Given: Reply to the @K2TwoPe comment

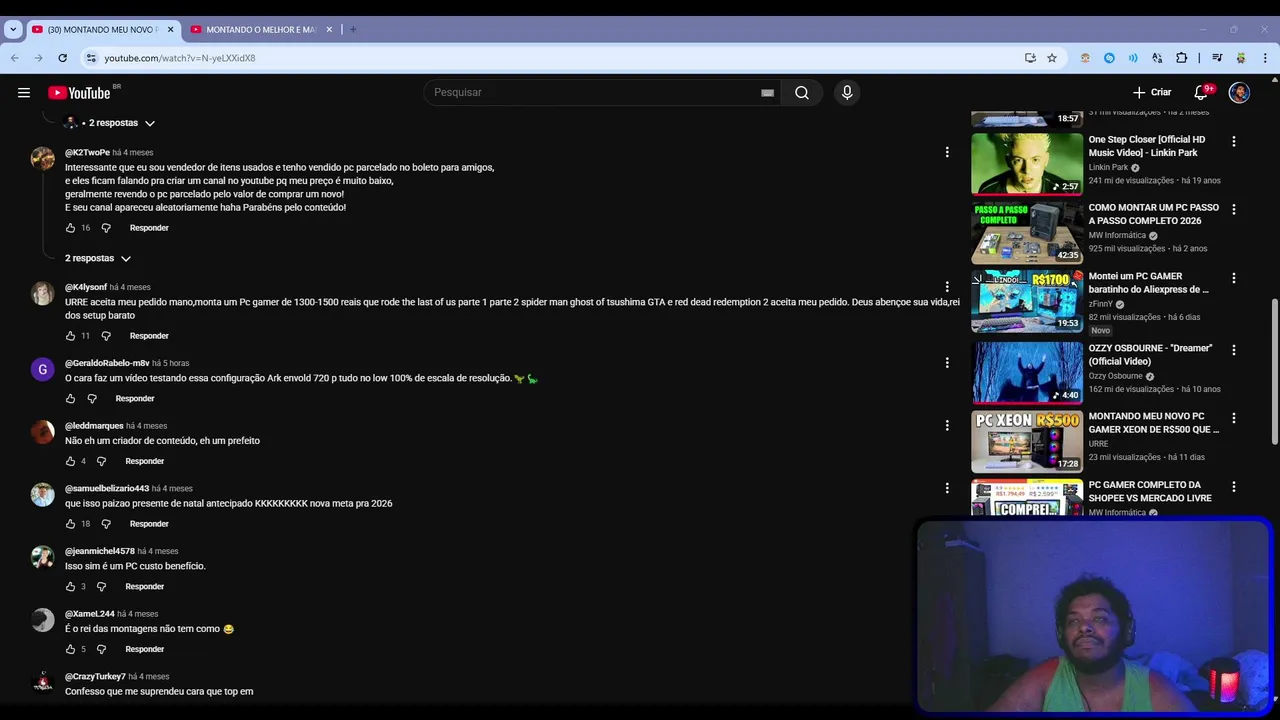Looking at the screenshot, I should point(149,228).
